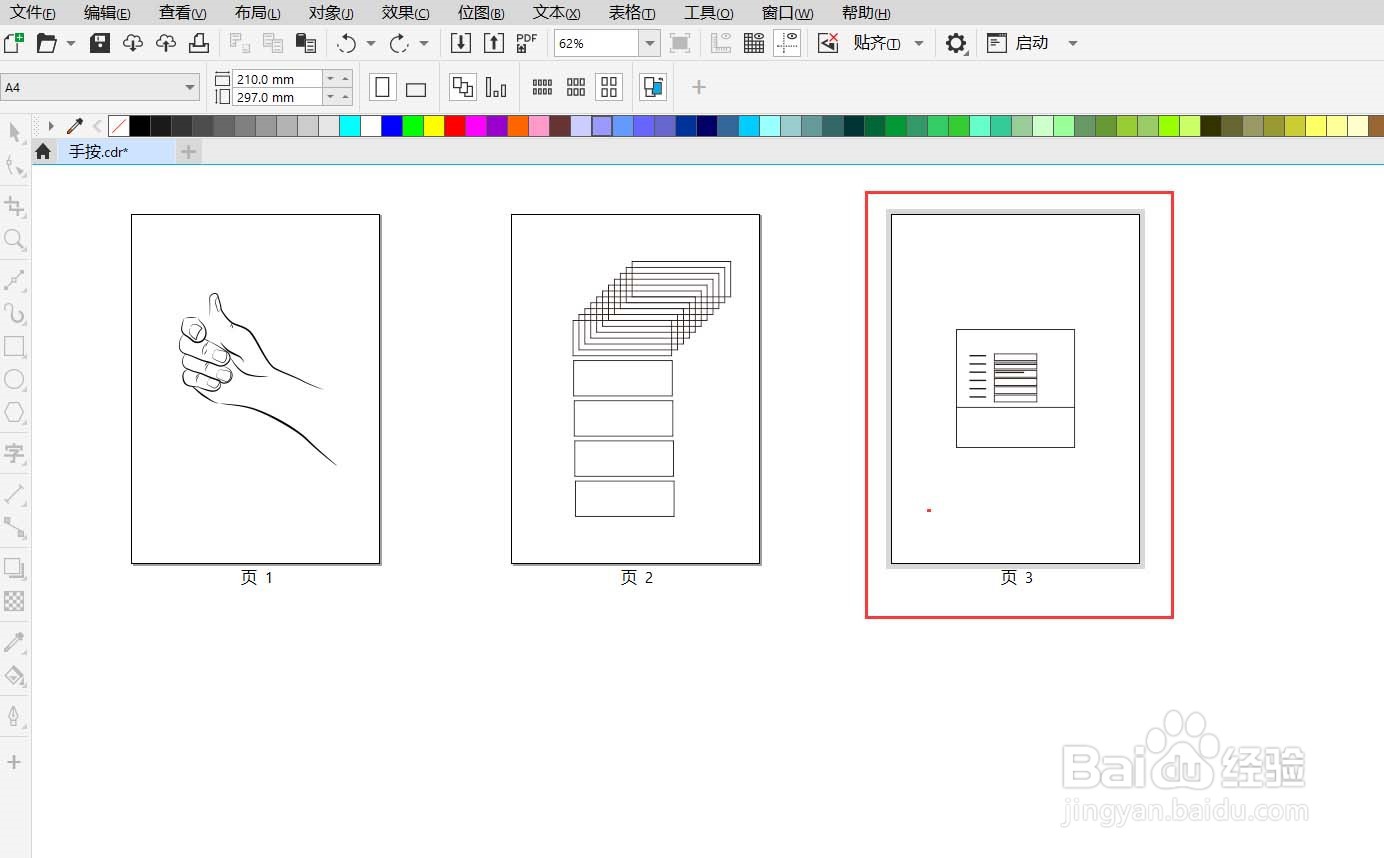Image resolution: width=1384 pixels, height=858 pixels.
Task: Click the page height field 297.0 mm
Action: [x=277, y=97]
